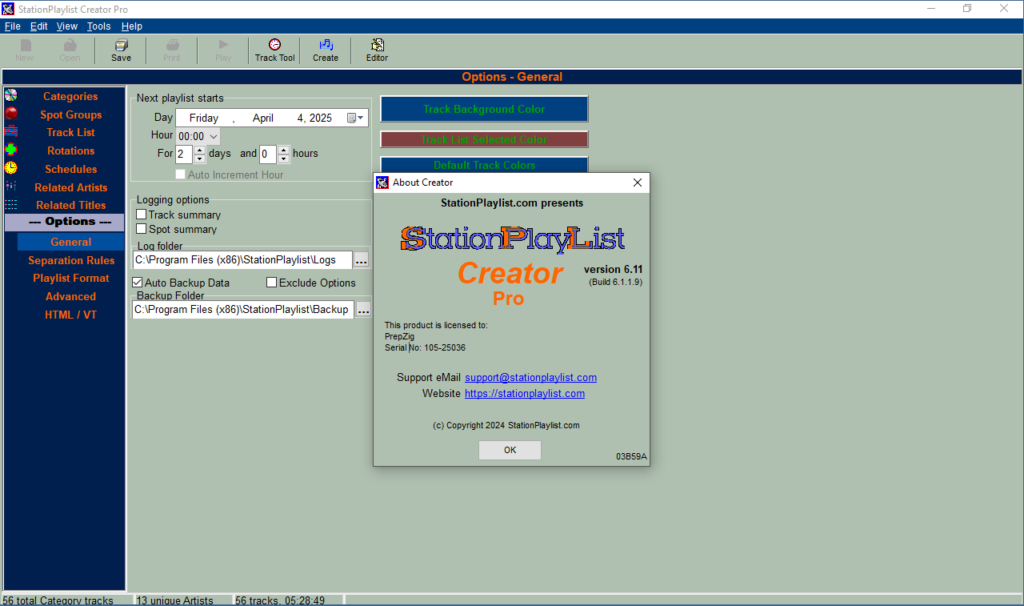Click the StationPlaylist app icon in title bar

click(8, 9)
